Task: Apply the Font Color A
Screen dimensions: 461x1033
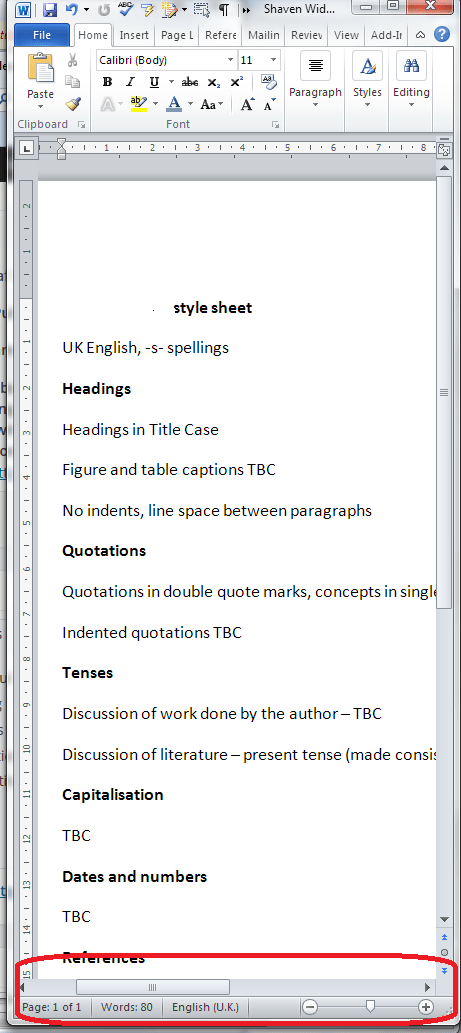Action: (x=175, y=104)
